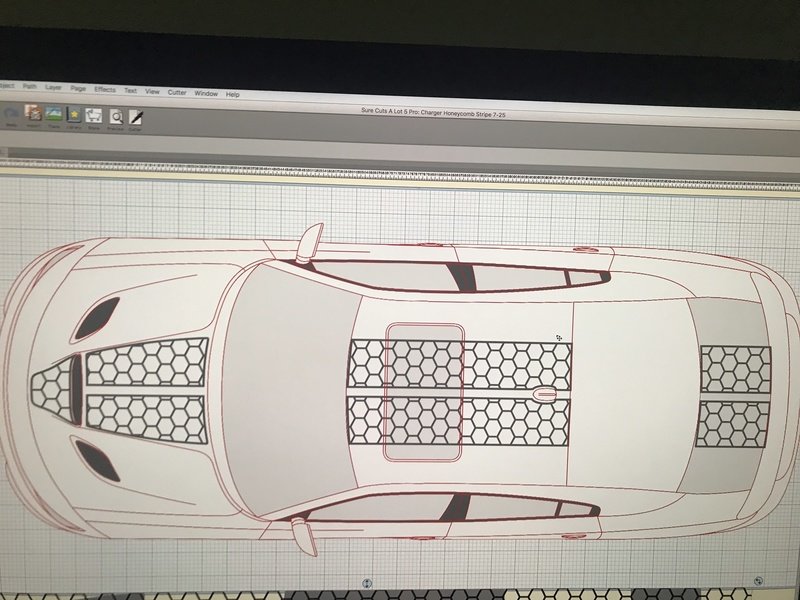Select the top driver-side mirror shape
Viewport: 800px width, 600px height.
tap(310, 242)
